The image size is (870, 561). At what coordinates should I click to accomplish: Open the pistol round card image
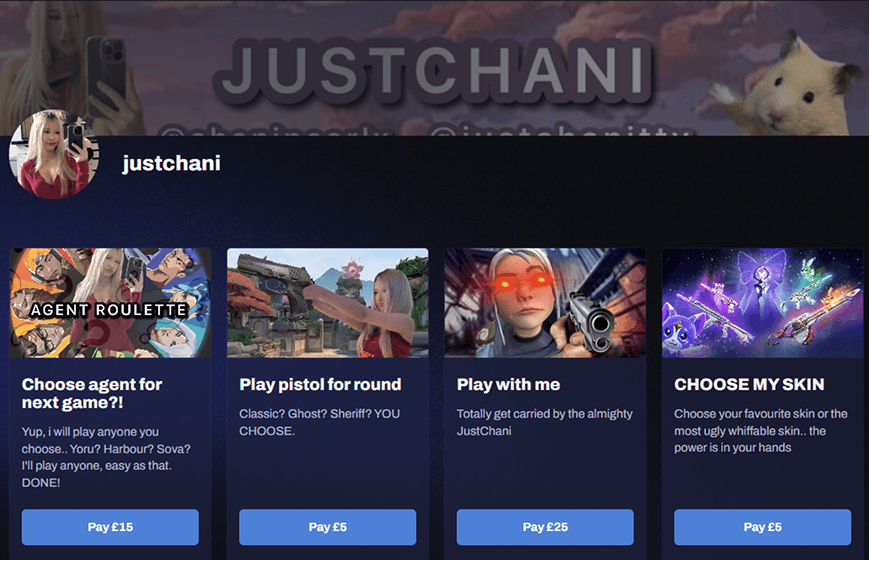[327, 302]
